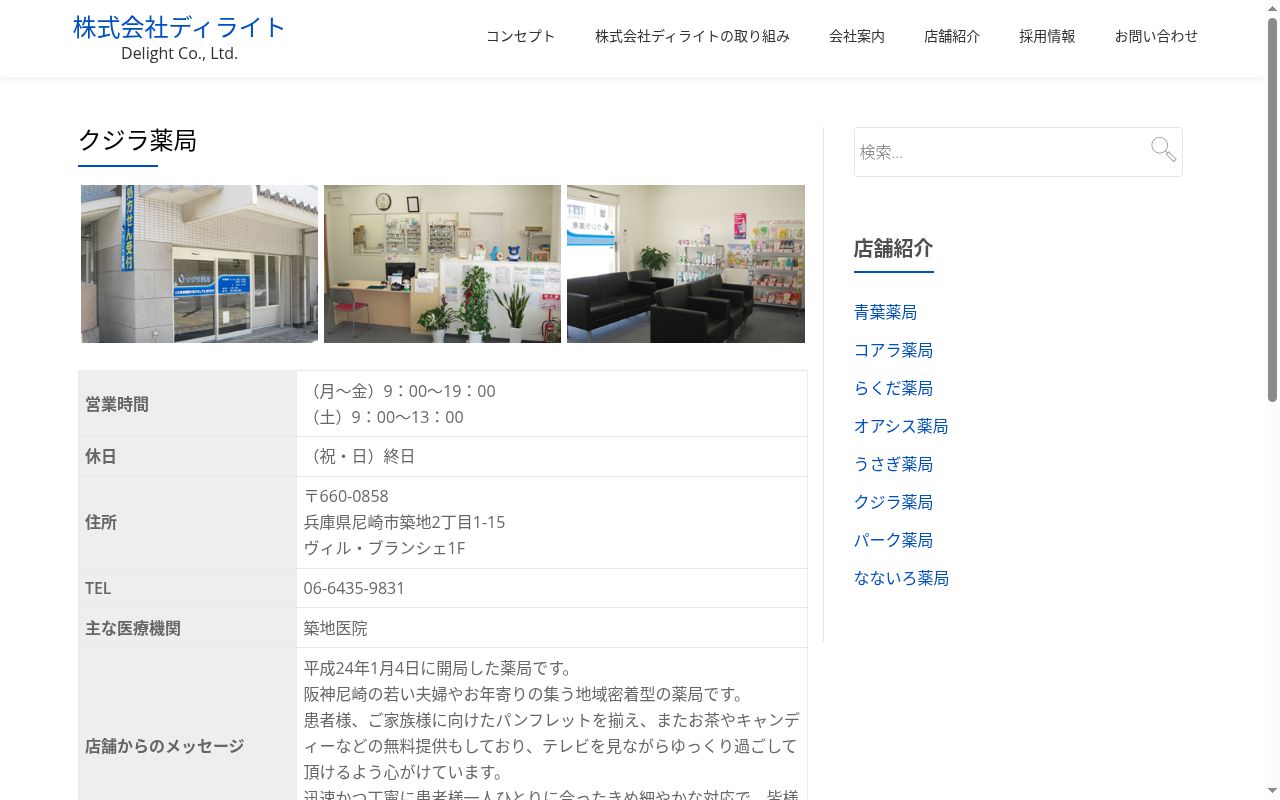Image resolution: width=1280 pixels, height=800 pixels.
Task: Select the 店舗紹介 navigation menu item
Action: 952,36
